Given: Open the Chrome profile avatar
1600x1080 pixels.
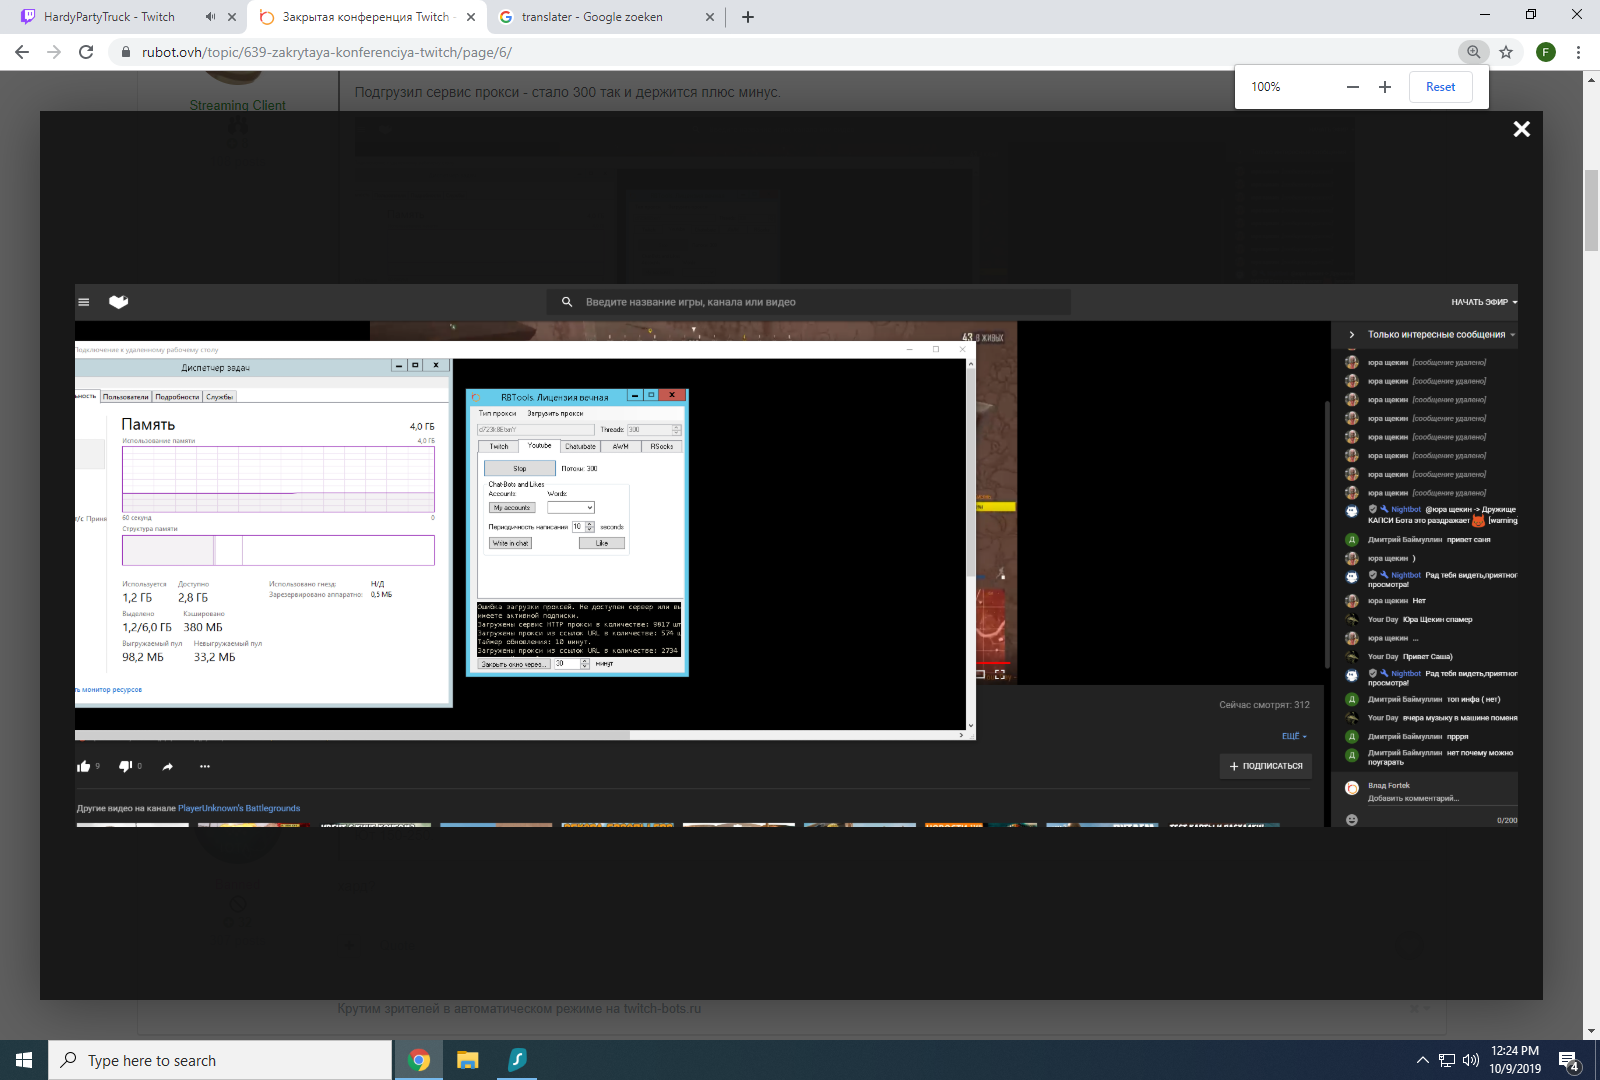Looking at the screenshot, I should tap(1545, 52).
